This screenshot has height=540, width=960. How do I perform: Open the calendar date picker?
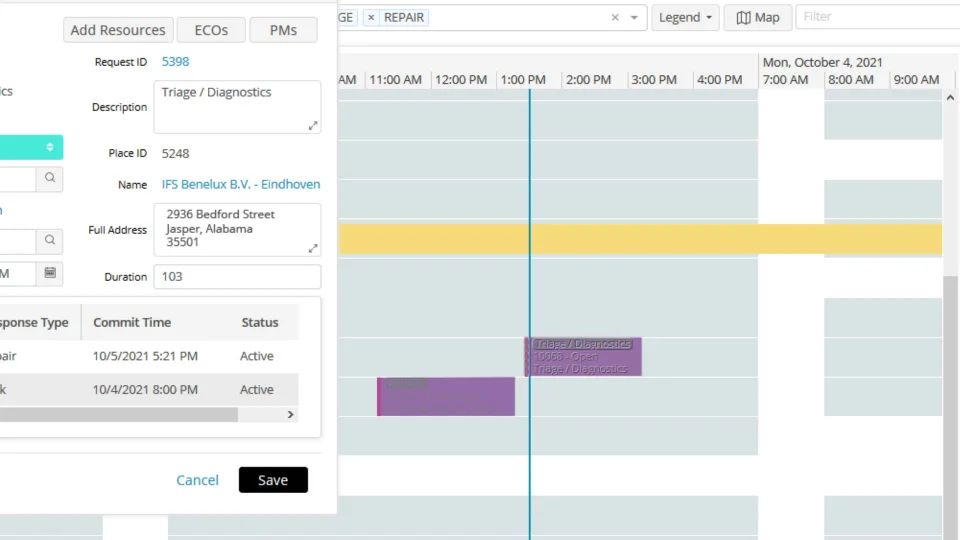coord(49,273)
